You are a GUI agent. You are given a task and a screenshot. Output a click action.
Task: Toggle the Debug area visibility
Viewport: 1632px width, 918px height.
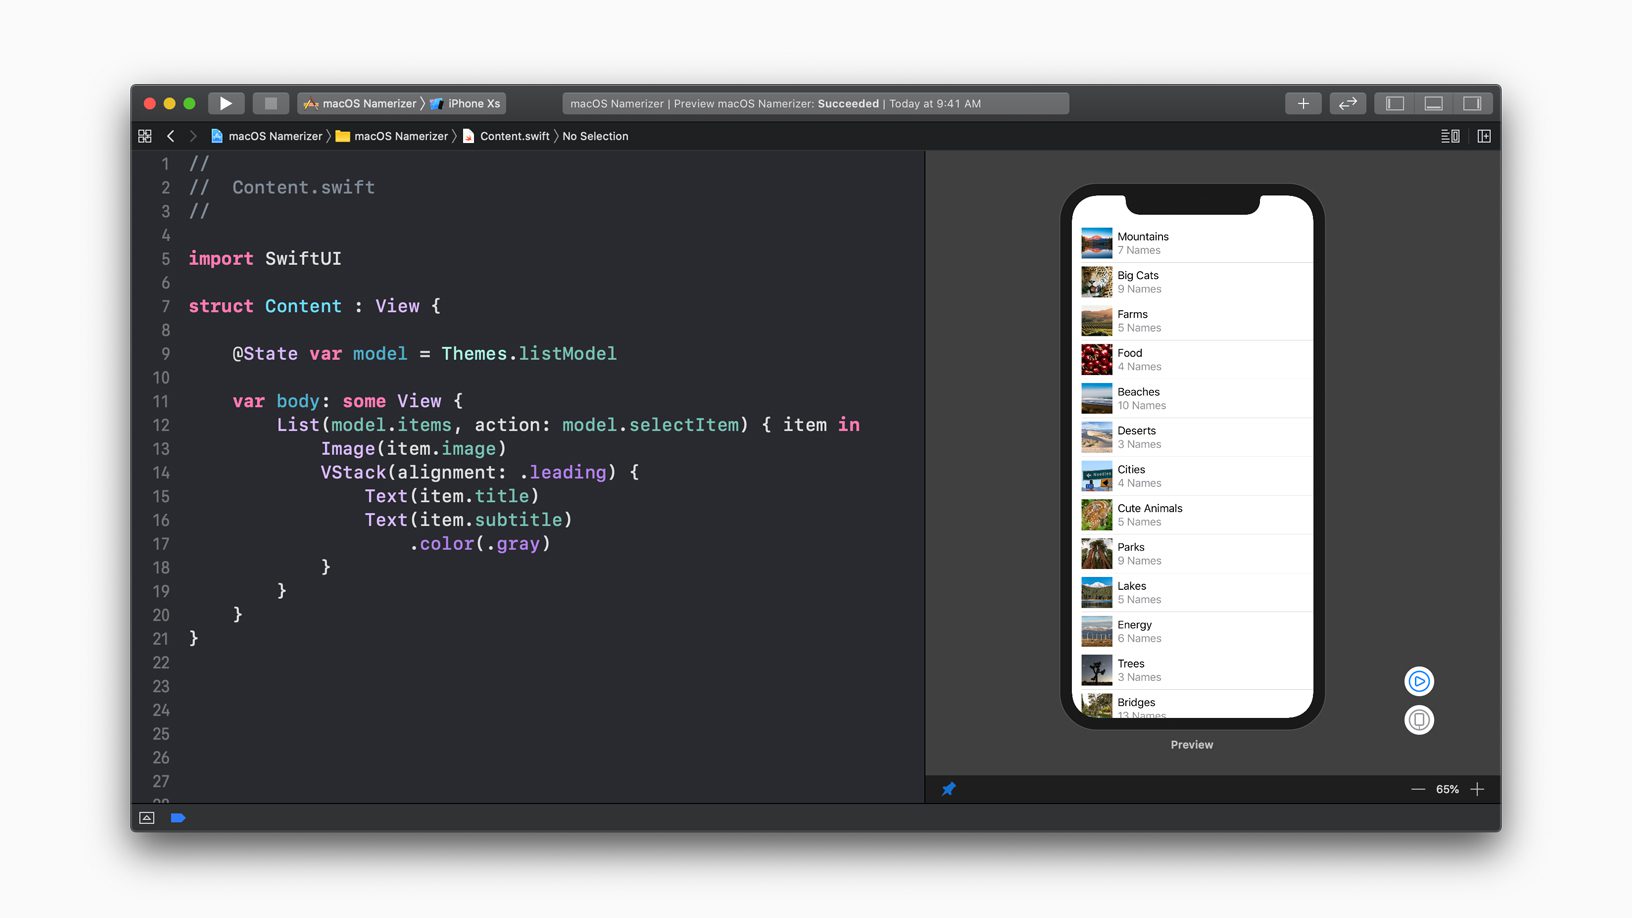(1433, 103)
